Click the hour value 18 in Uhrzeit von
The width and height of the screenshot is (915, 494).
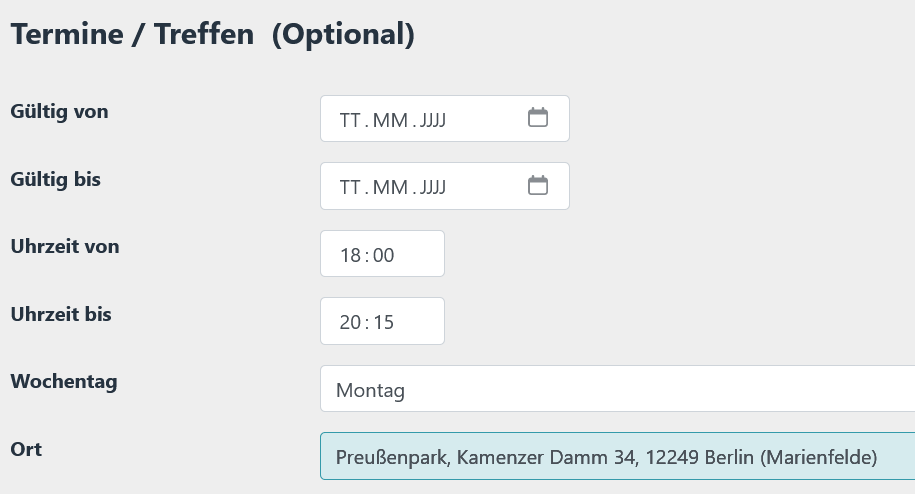point(350,255)
